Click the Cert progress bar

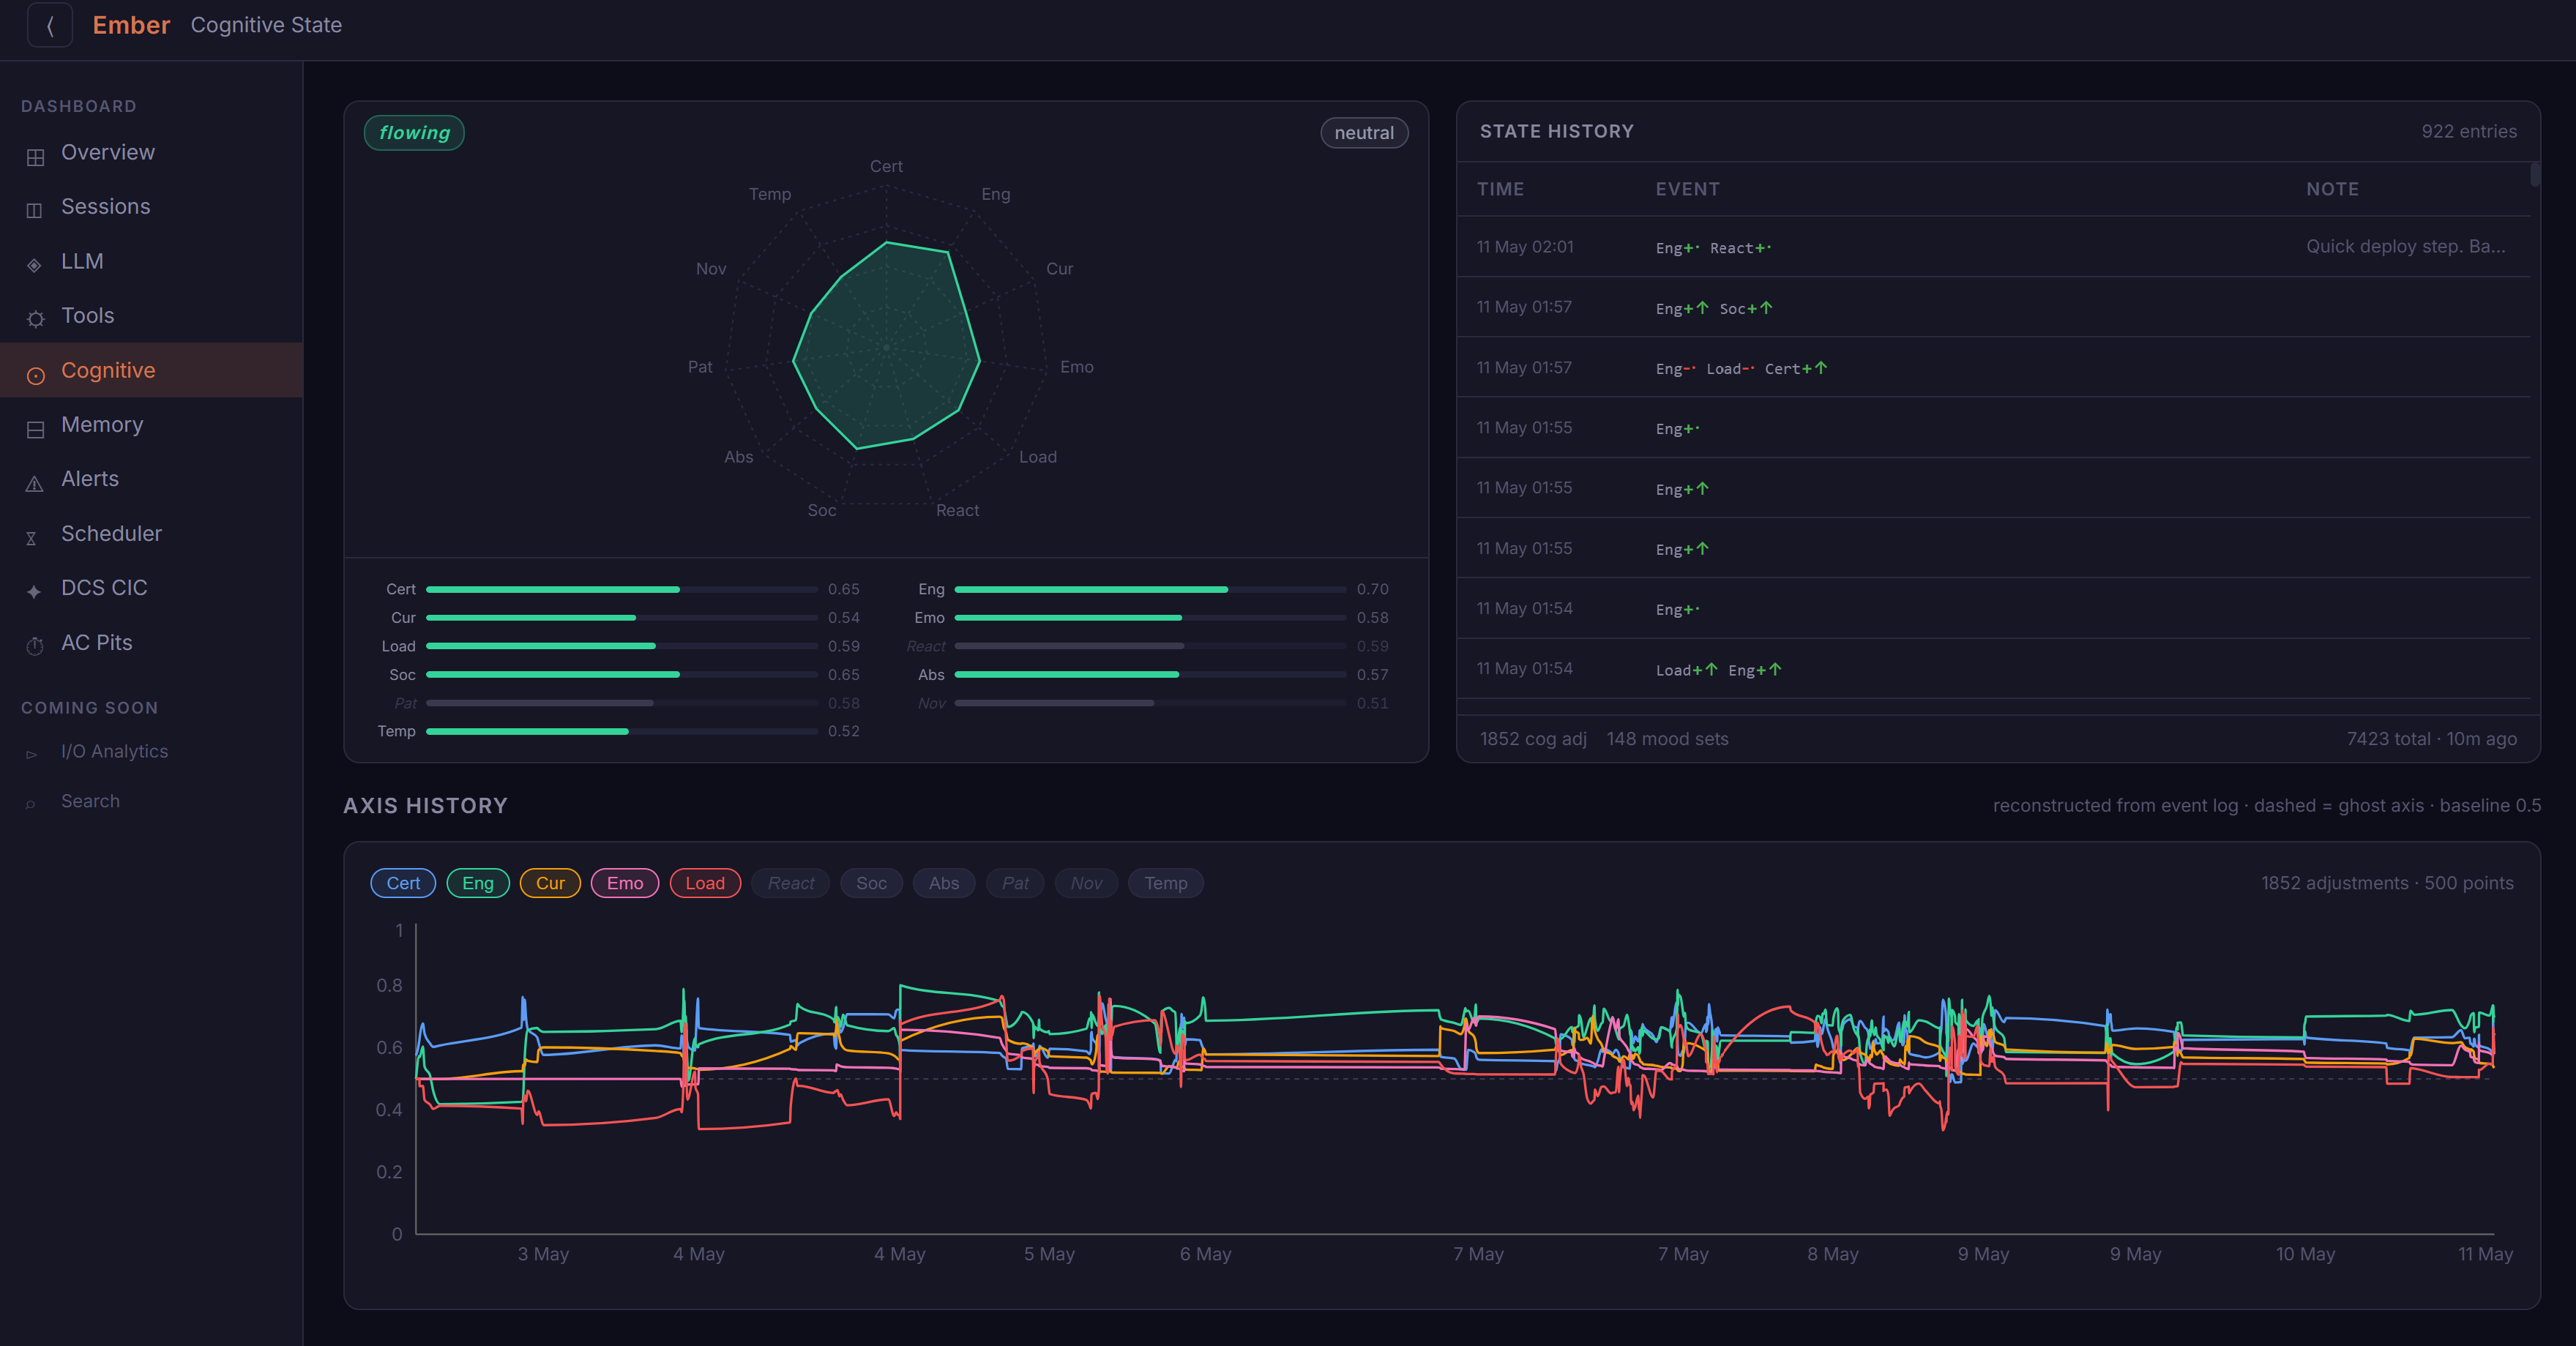(622, 590)
